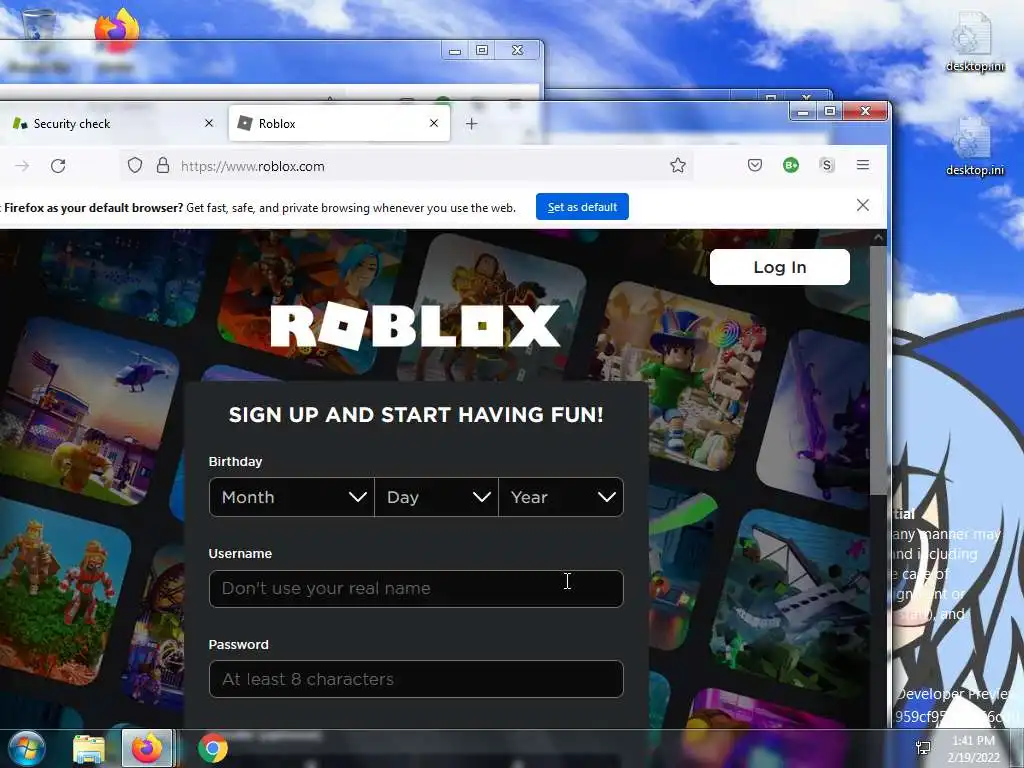The height and width of the screenshot is (768, 1024).
Task: Open the Year birthday dropdown
Action: click(561, 498)
